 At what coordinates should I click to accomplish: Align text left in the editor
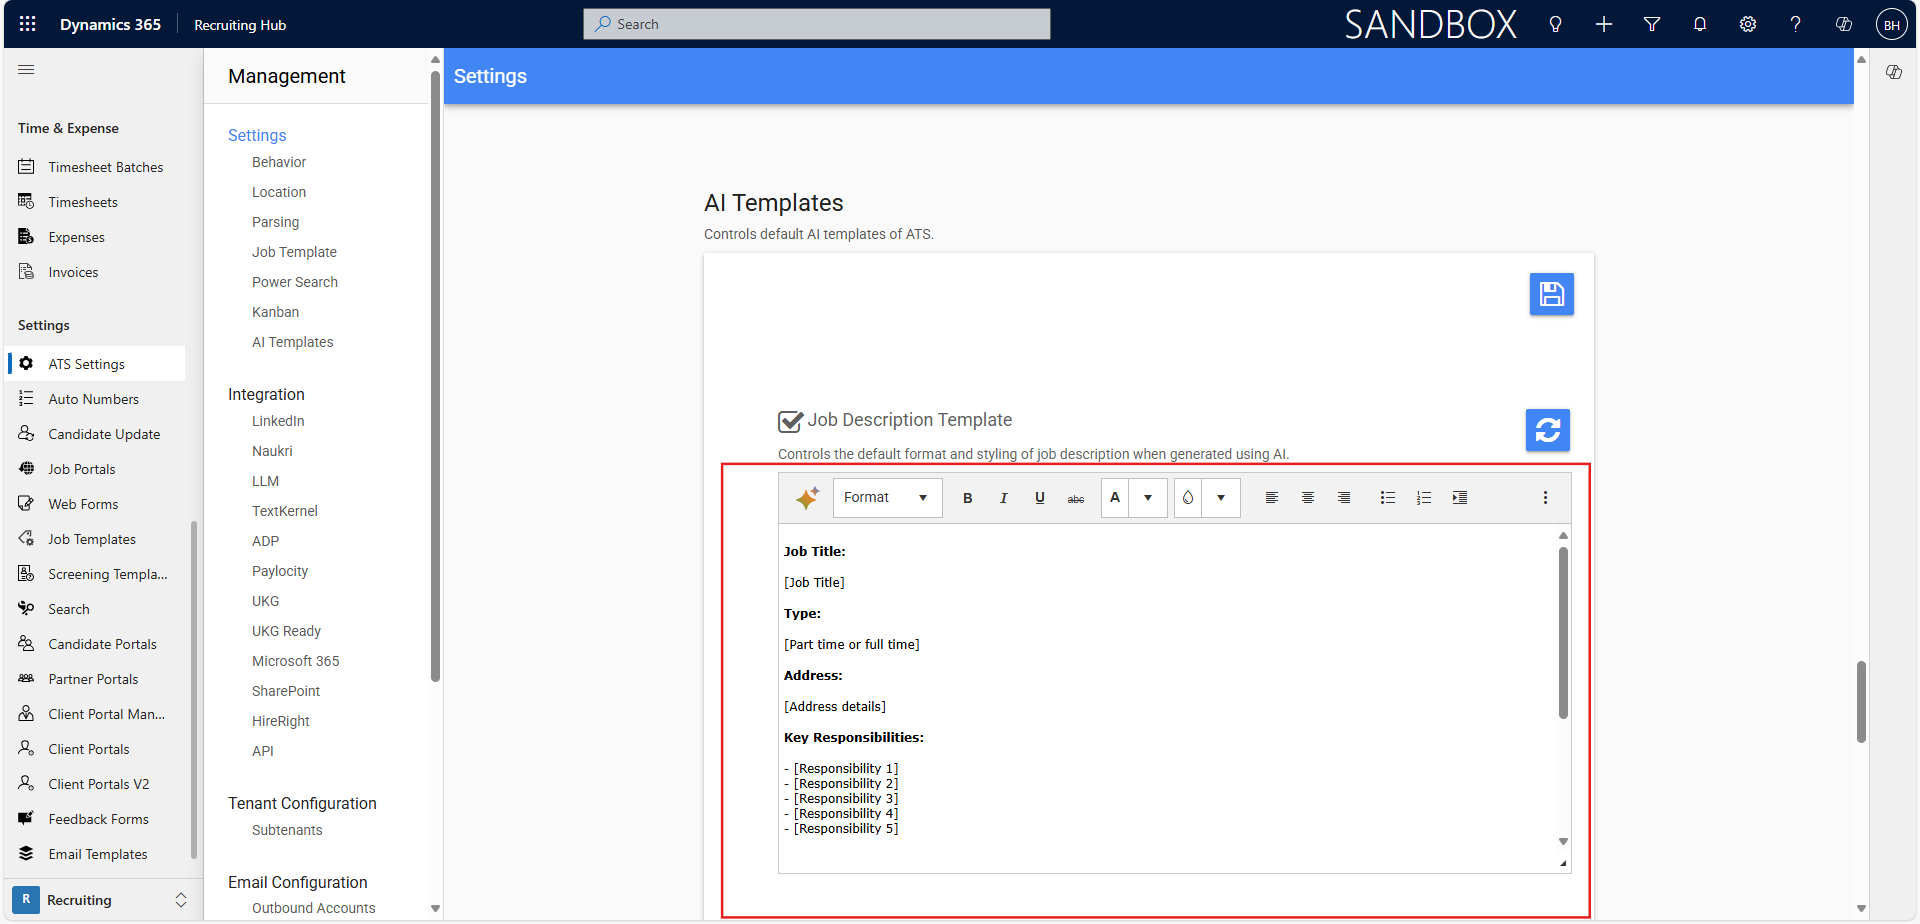[x=1272, y=498]
